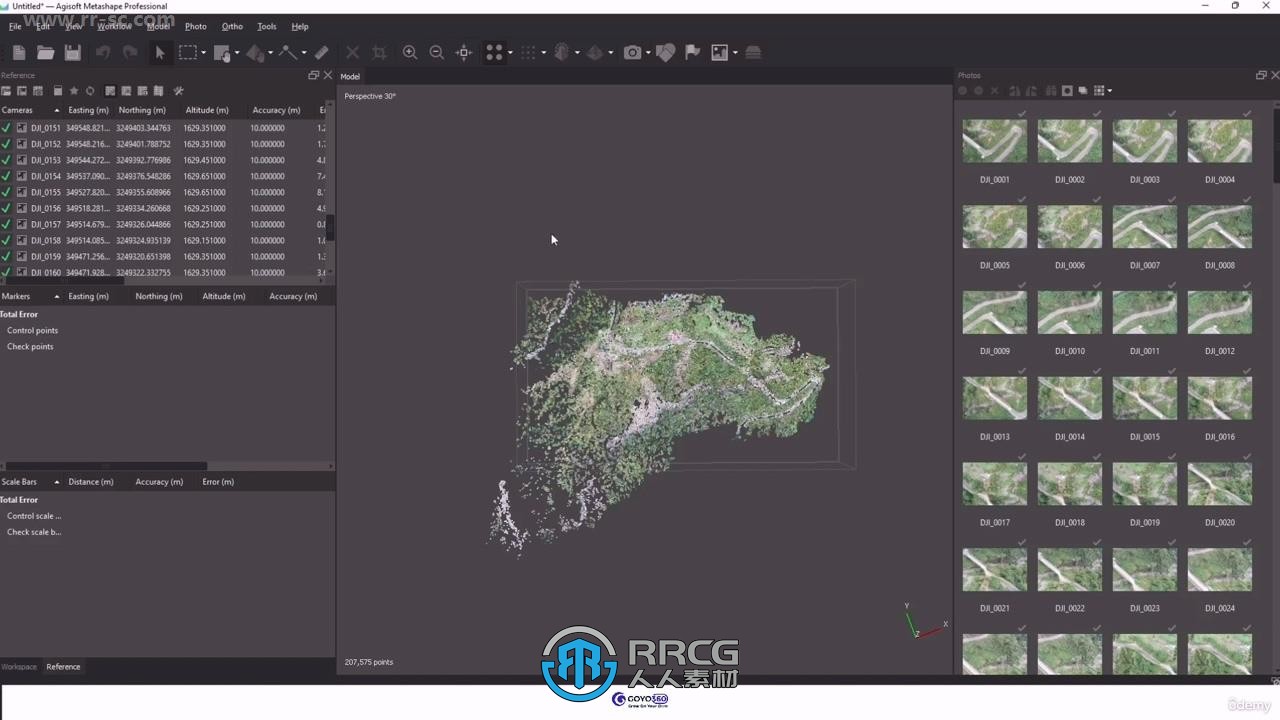Create a new project with New icon

click(x=18, y=52)
